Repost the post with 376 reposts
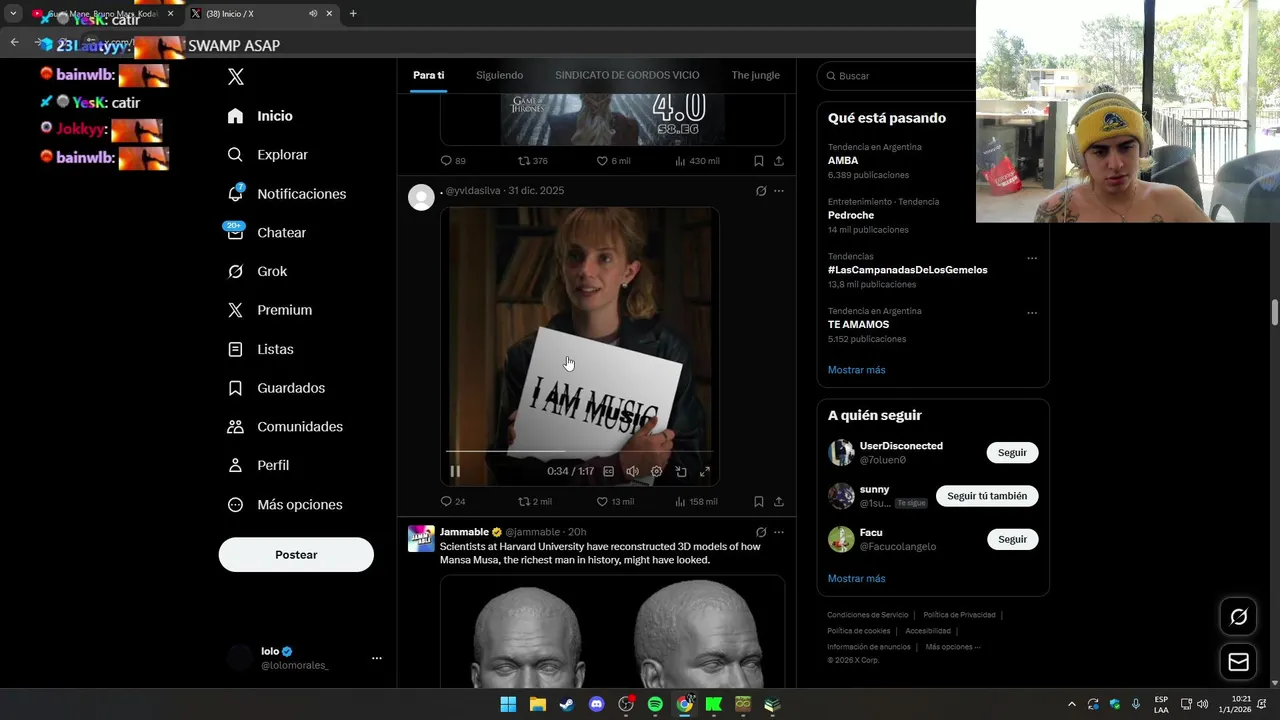 coord(532,160)
